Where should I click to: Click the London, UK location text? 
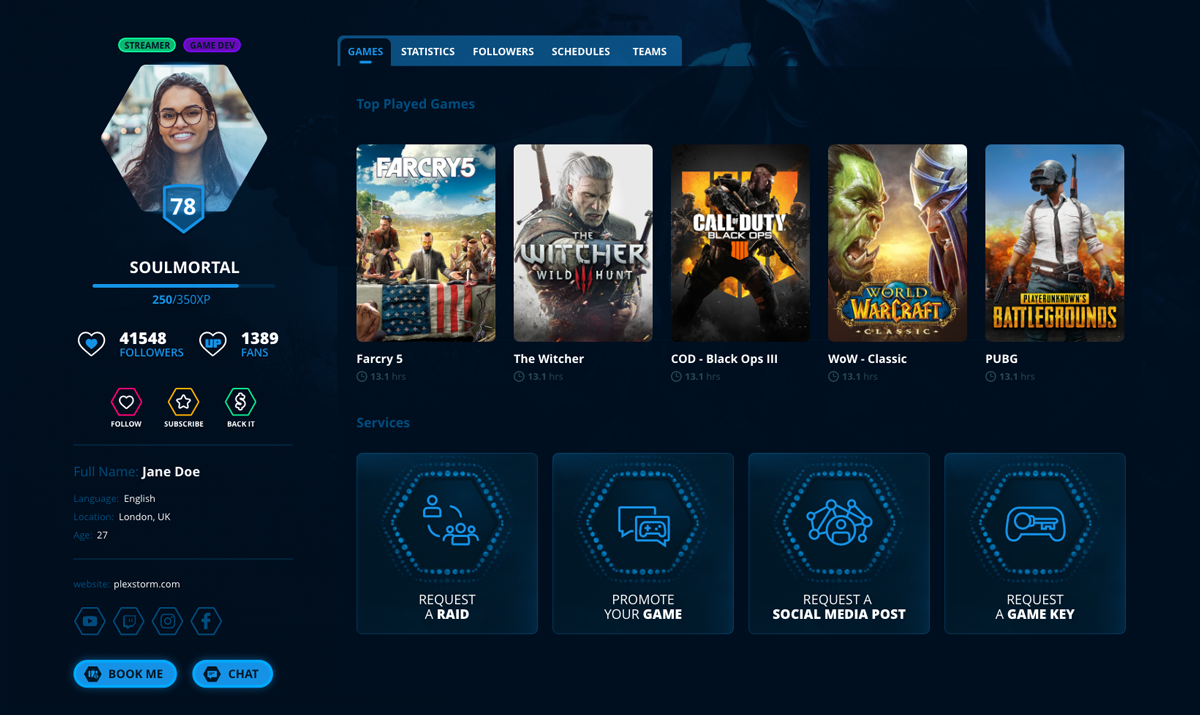pos(144,517)
